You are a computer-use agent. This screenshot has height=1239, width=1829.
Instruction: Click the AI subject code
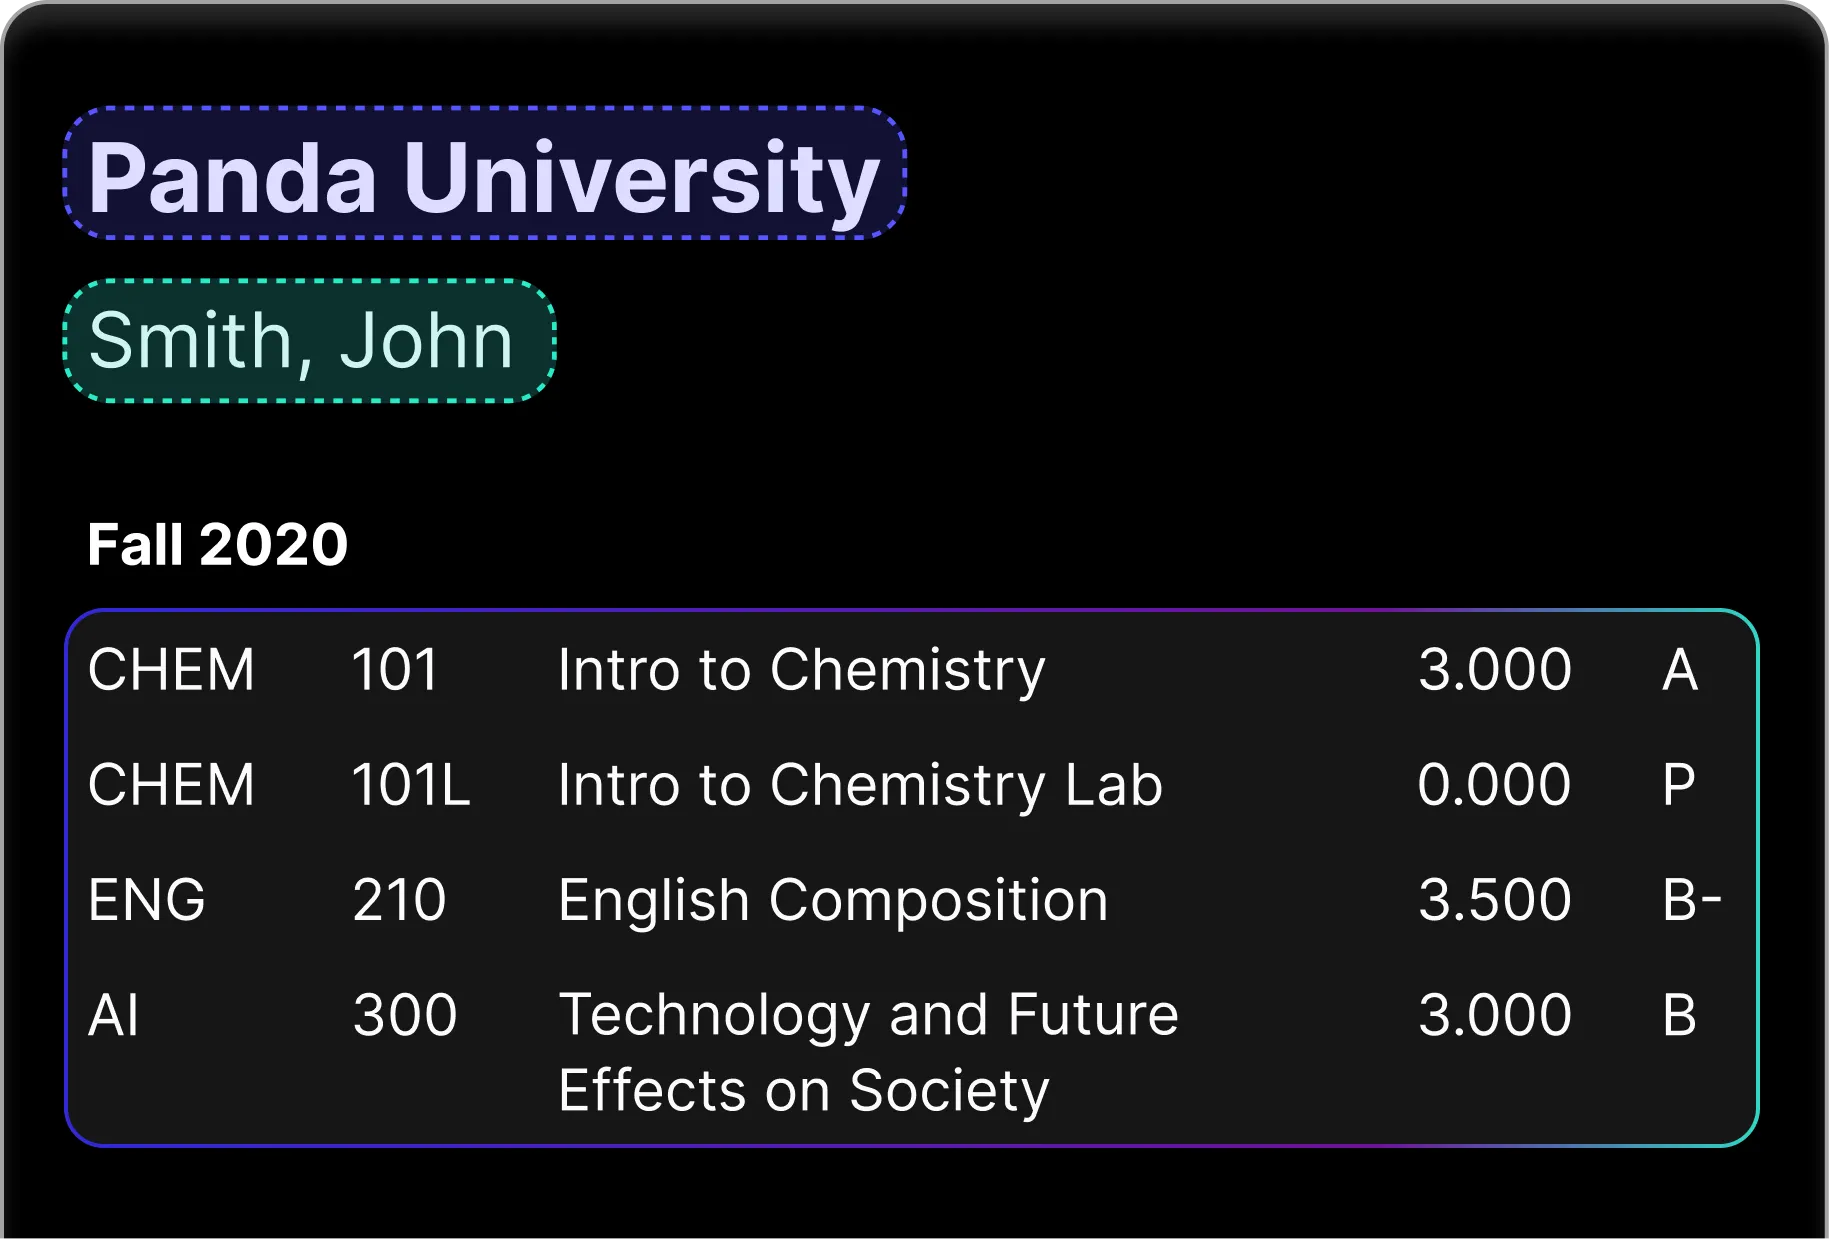[x=113, y=1015]
